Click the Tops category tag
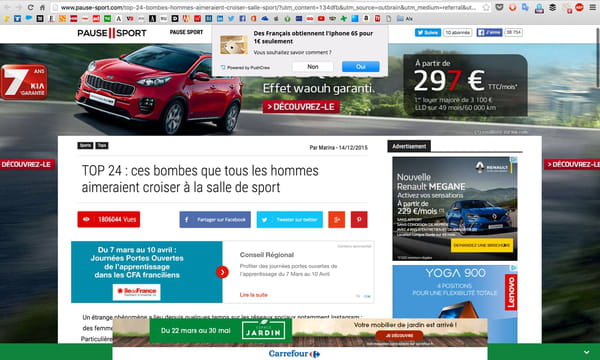600x360 pixels. click(102, 145)
